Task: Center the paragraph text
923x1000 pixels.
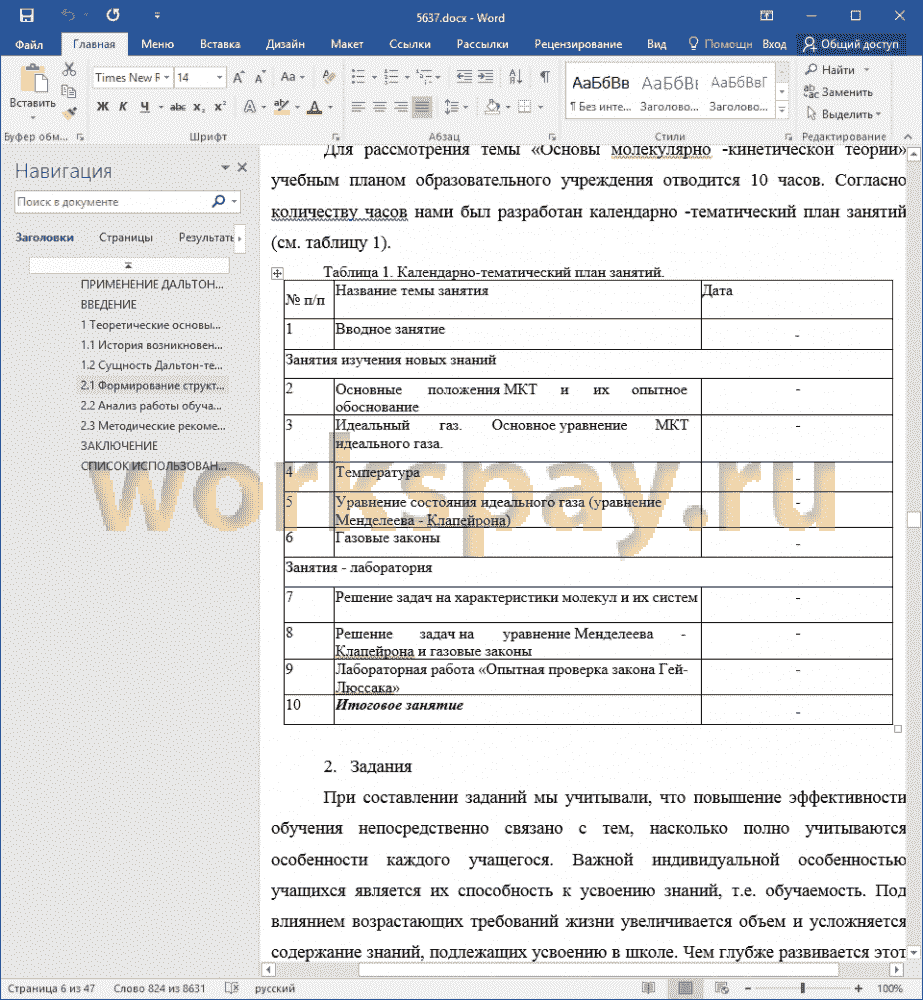Action: coord(380,107)
